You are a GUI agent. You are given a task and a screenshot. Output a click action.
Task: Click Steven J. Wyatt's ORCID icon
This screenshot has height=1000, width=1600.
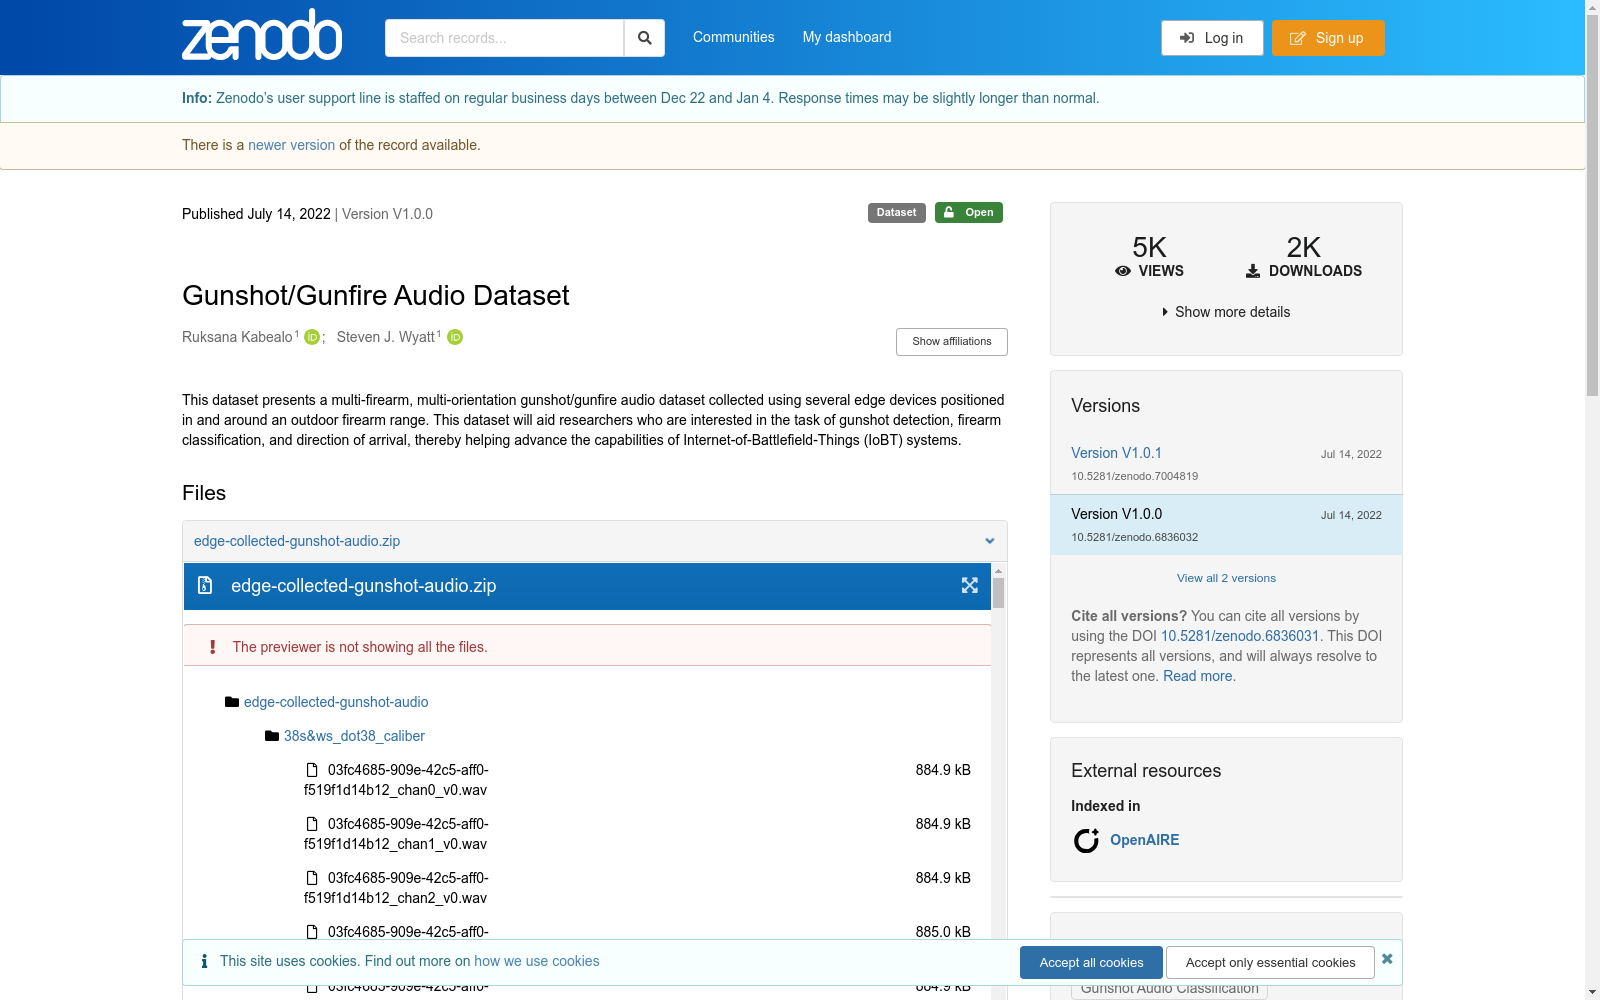(x=455, y=337)
